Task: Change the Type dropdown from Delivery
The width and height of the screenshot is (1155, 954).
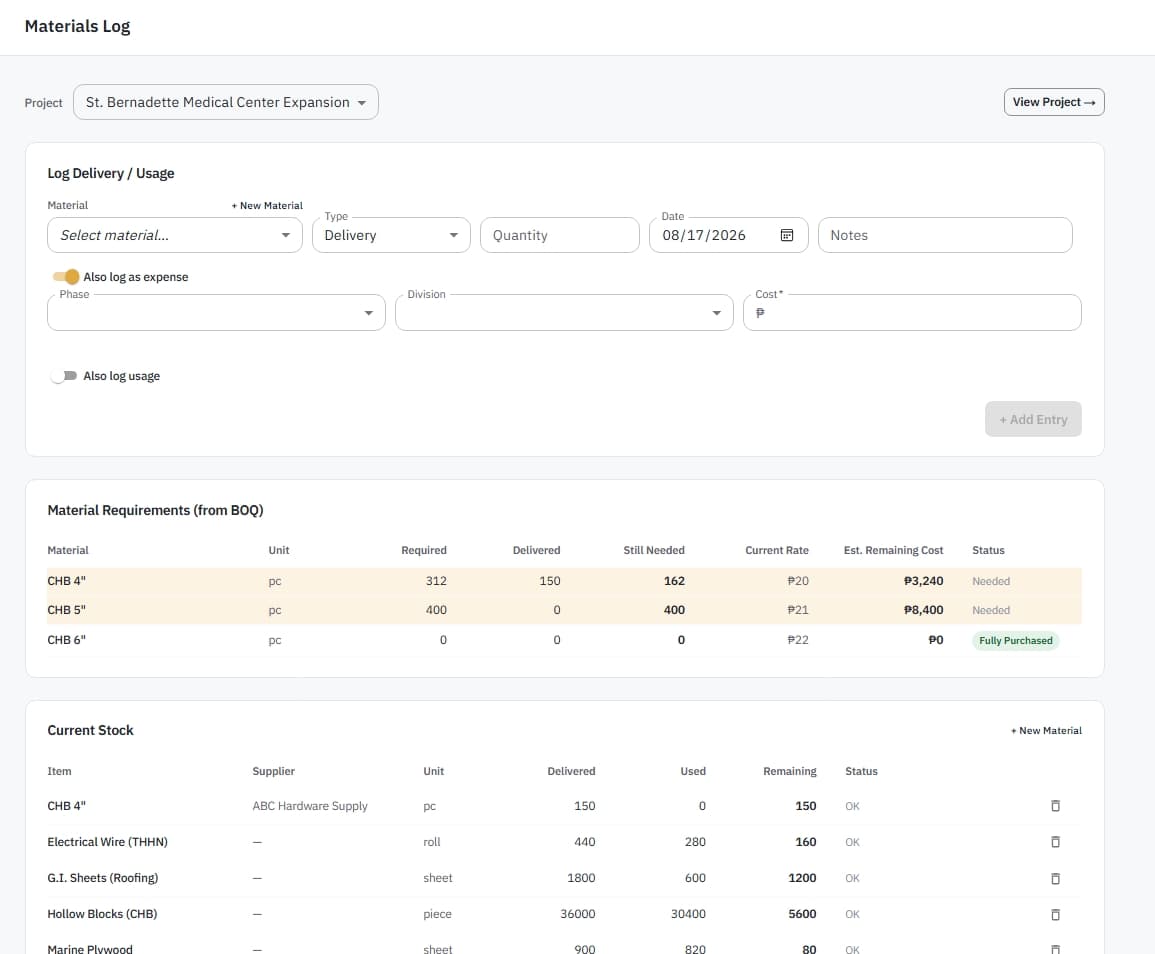Action: pos(391,235)
